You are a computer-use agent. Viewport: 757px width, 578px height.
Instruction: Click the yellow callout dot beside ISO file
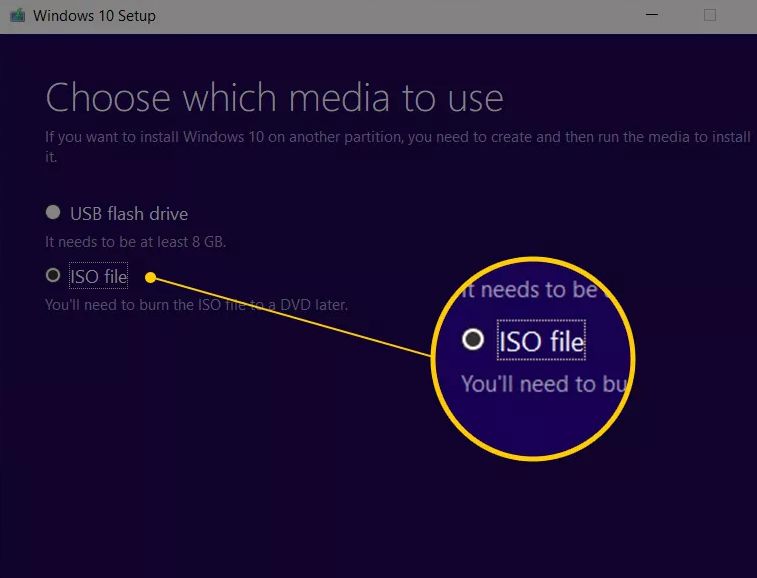(151, 277)
